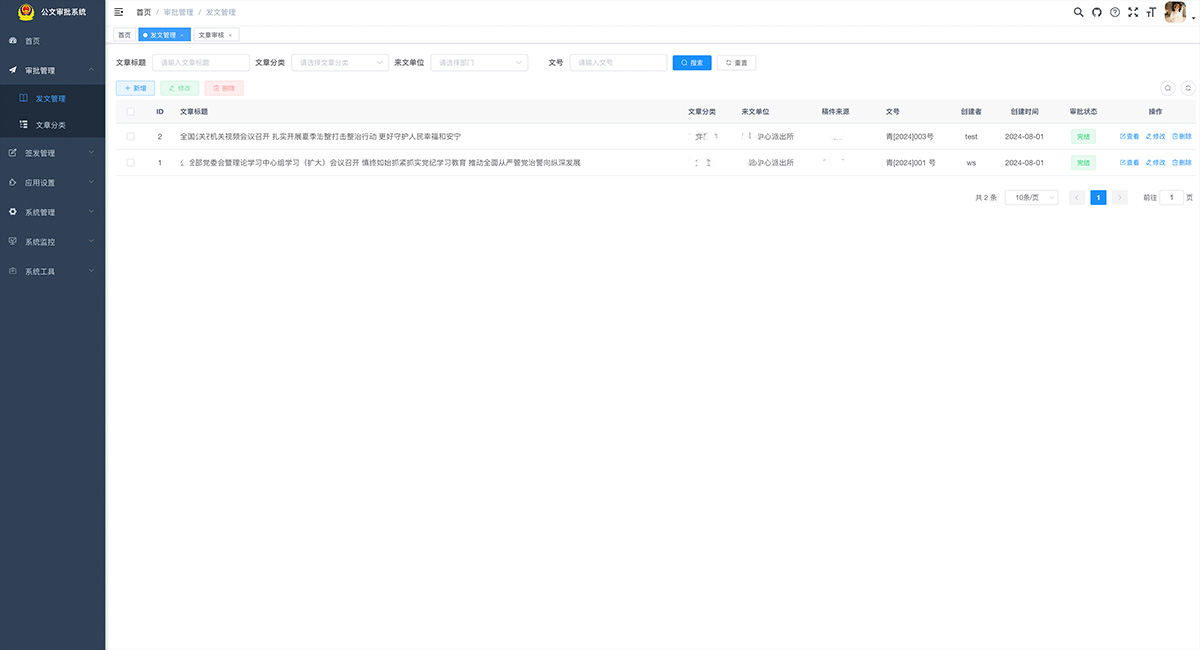The height and width of the screenshot is (650, 1200).
Task: Open 文章分类 in the sidebar menu
Action: (x=50, y=125)
